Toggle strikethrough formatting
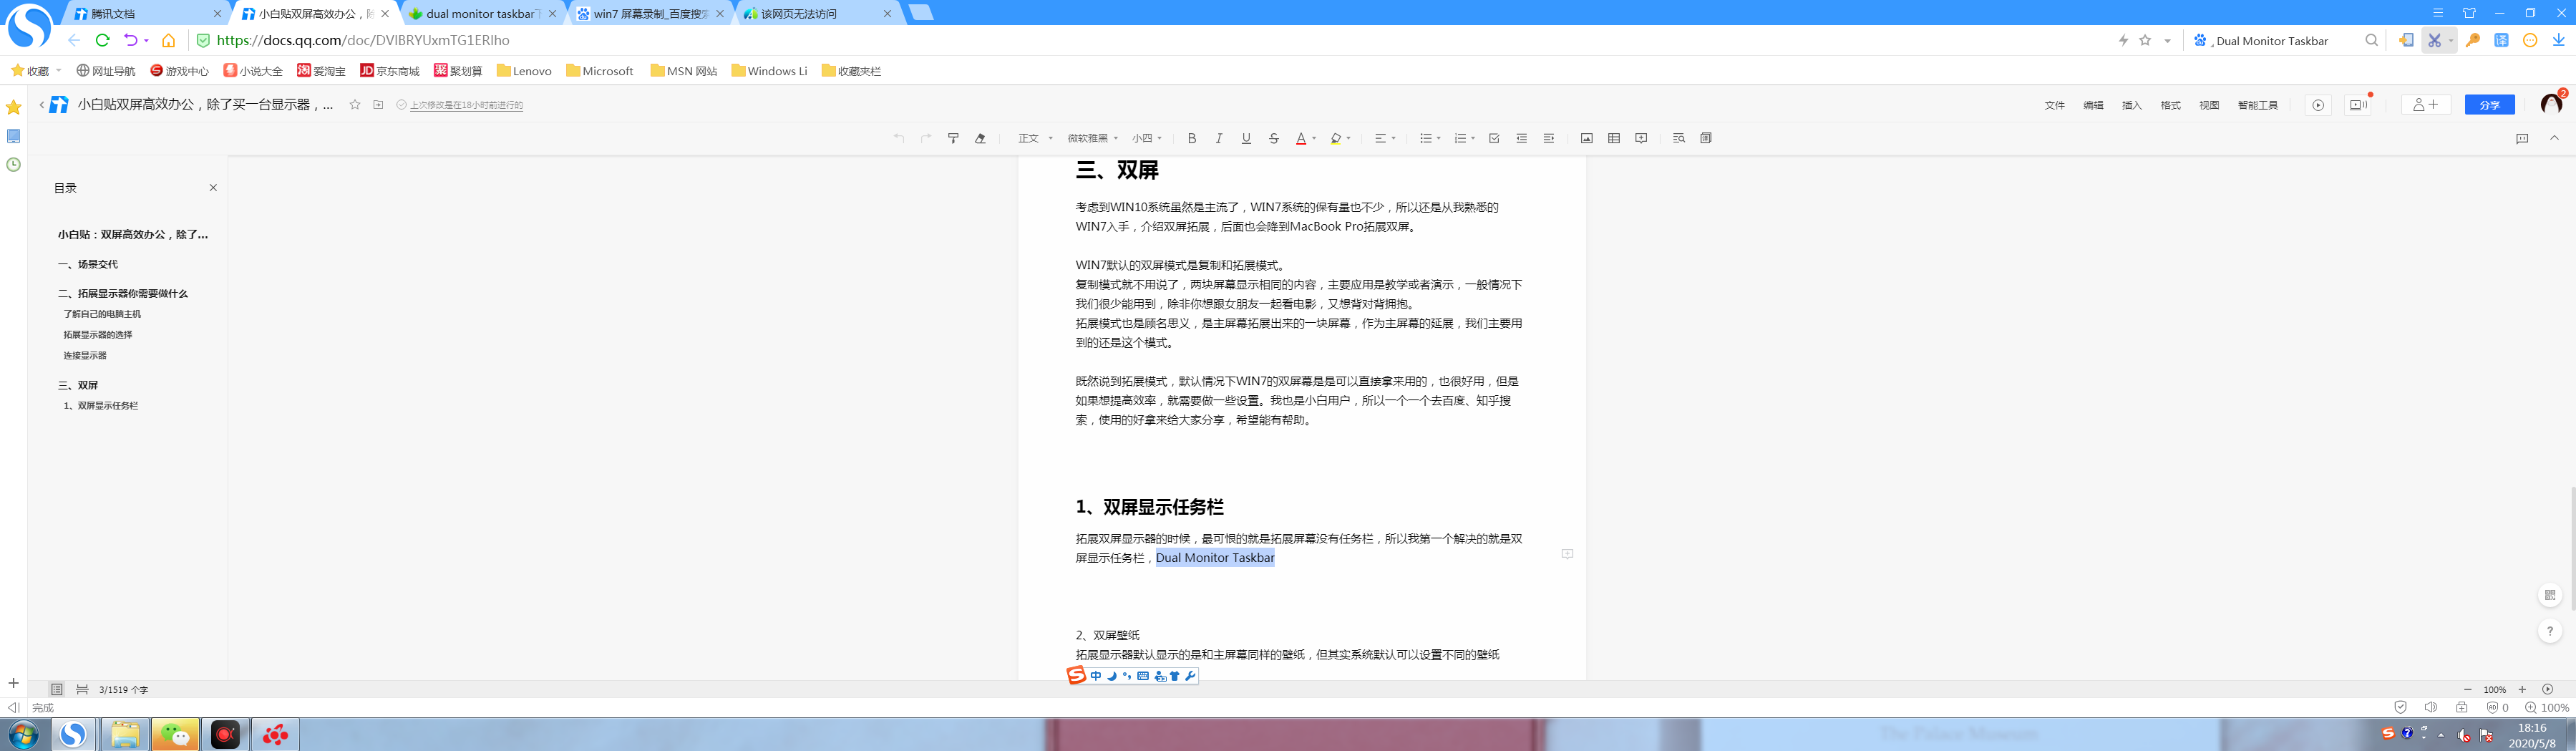The image size is (2576, 751). point(1273,138)
